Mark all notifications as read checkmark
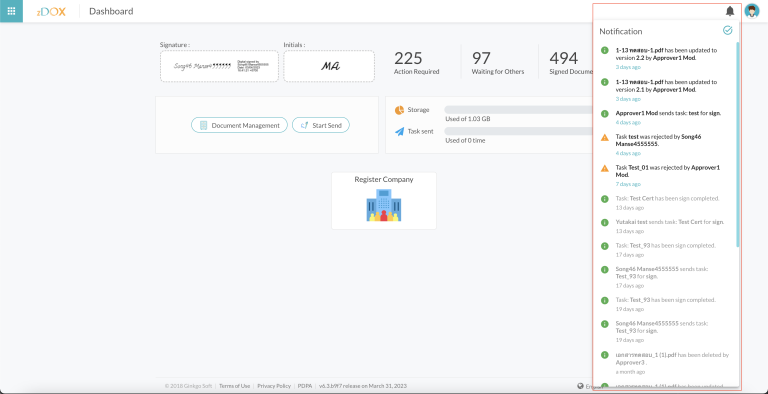This screenshot has height=394, width=768. 727,30
